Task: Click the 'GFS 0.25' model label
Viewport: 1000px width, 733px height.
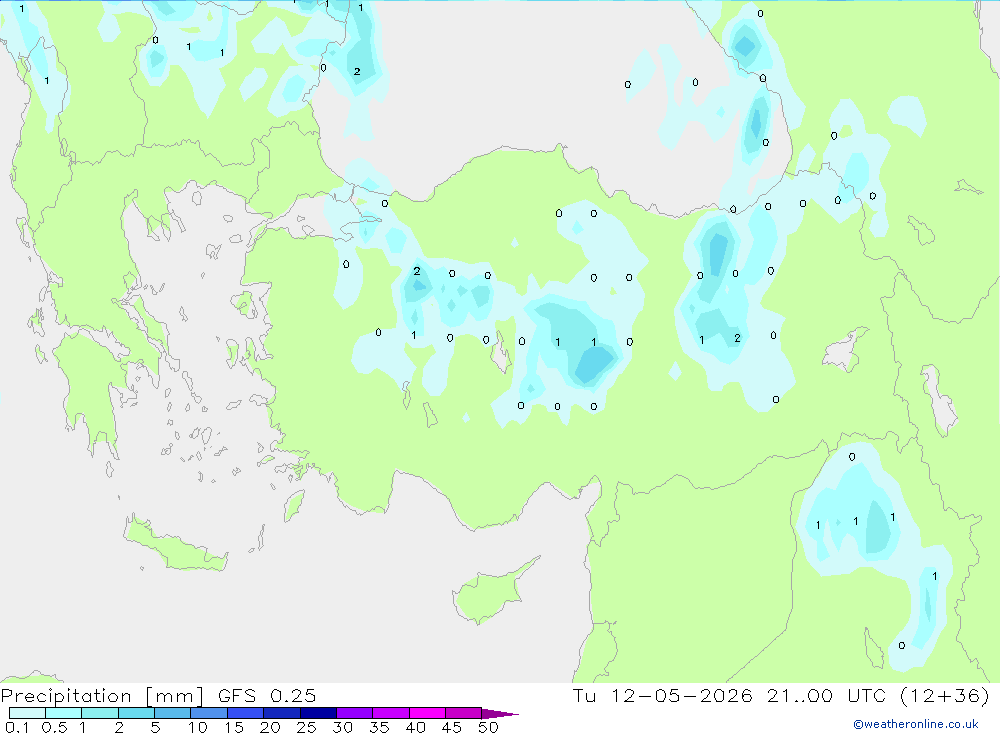Action: click(x=267, y=695)
